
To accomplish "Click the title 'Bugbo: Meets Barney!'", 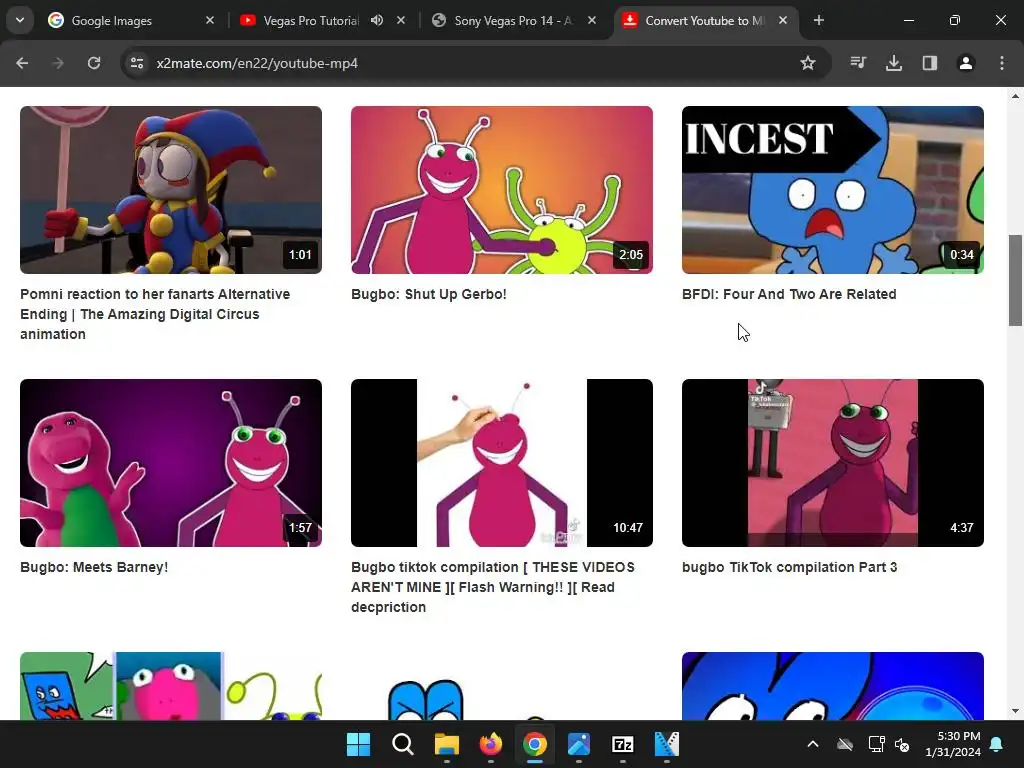I will pos(94,567).
